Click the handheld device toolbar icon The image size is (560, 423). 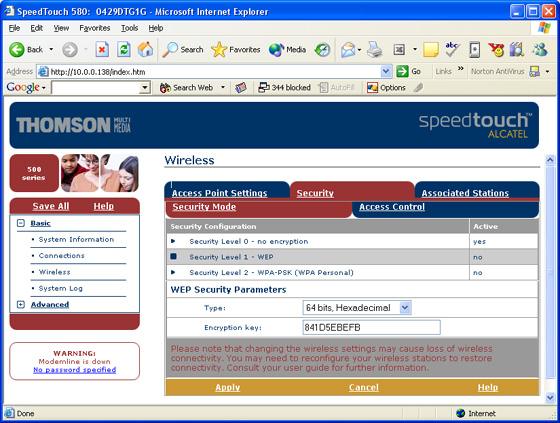point(474,50)
